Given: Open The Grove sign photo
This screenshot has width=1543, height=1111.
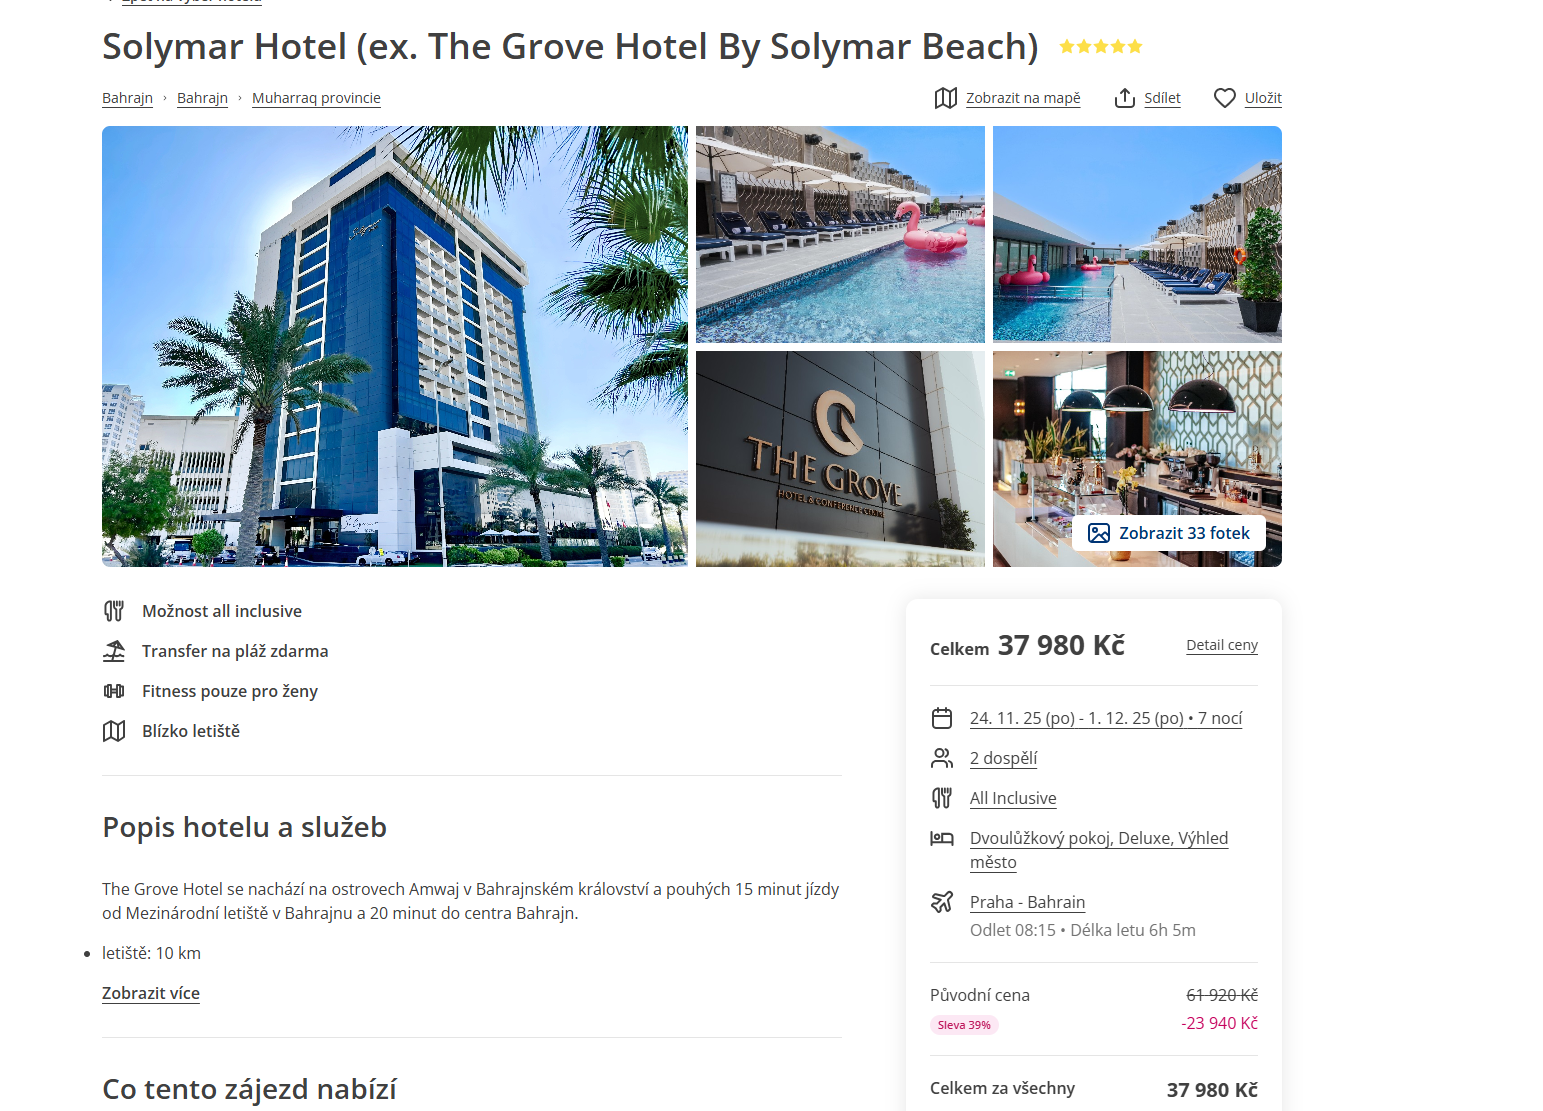Looking at the screenshot, I should 840,459.
